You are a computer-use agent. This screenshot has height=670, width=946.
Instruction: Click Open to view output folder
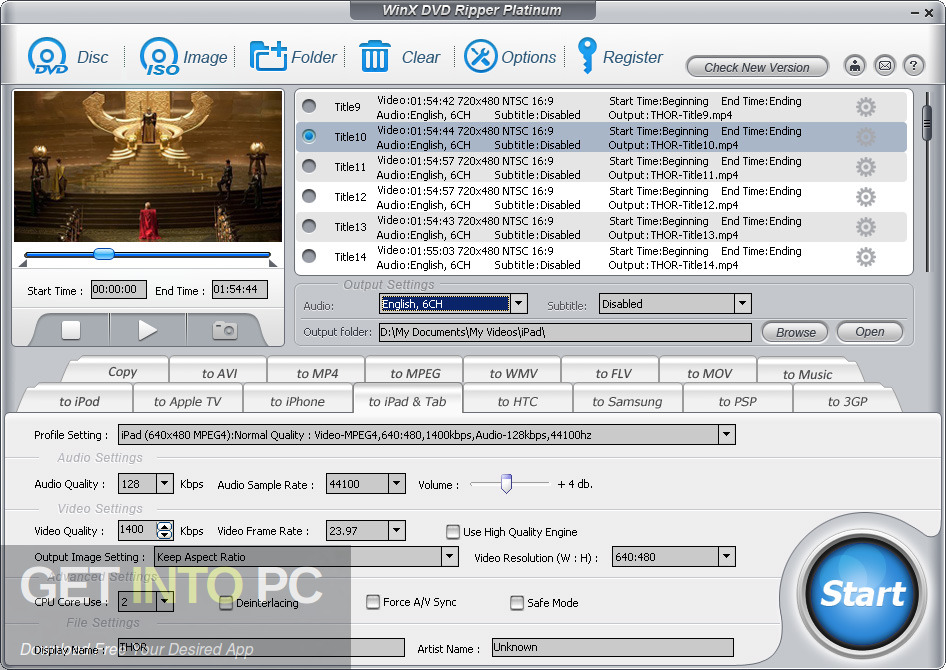(869, 332)
